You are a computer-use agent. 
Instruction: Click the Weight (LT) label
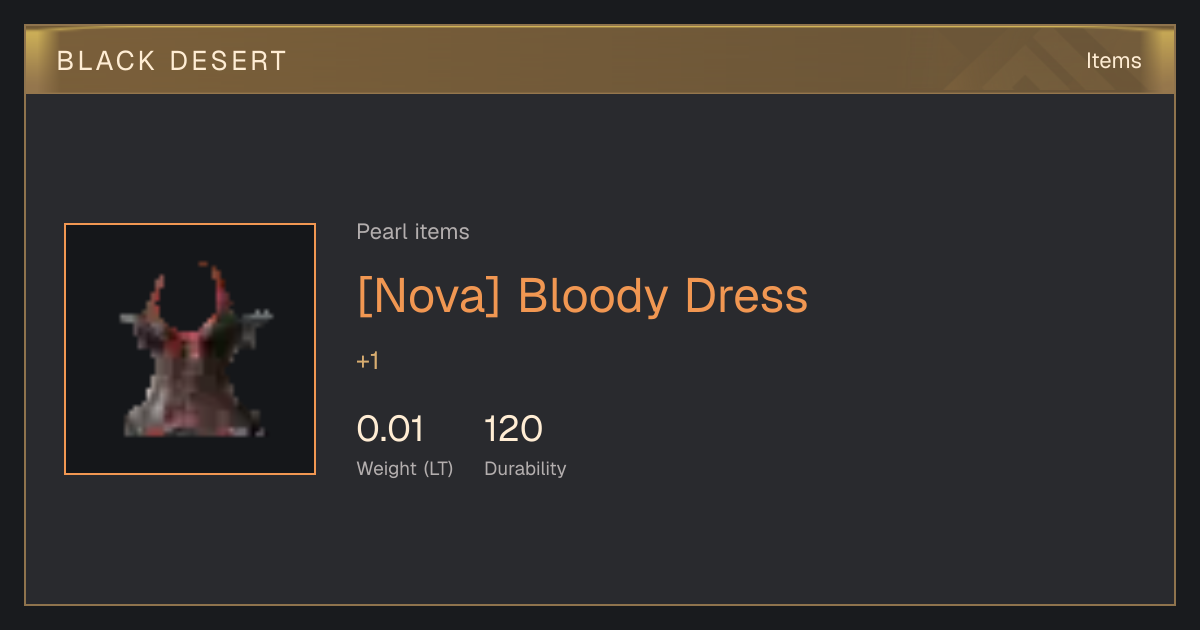[x=405, y=469]
